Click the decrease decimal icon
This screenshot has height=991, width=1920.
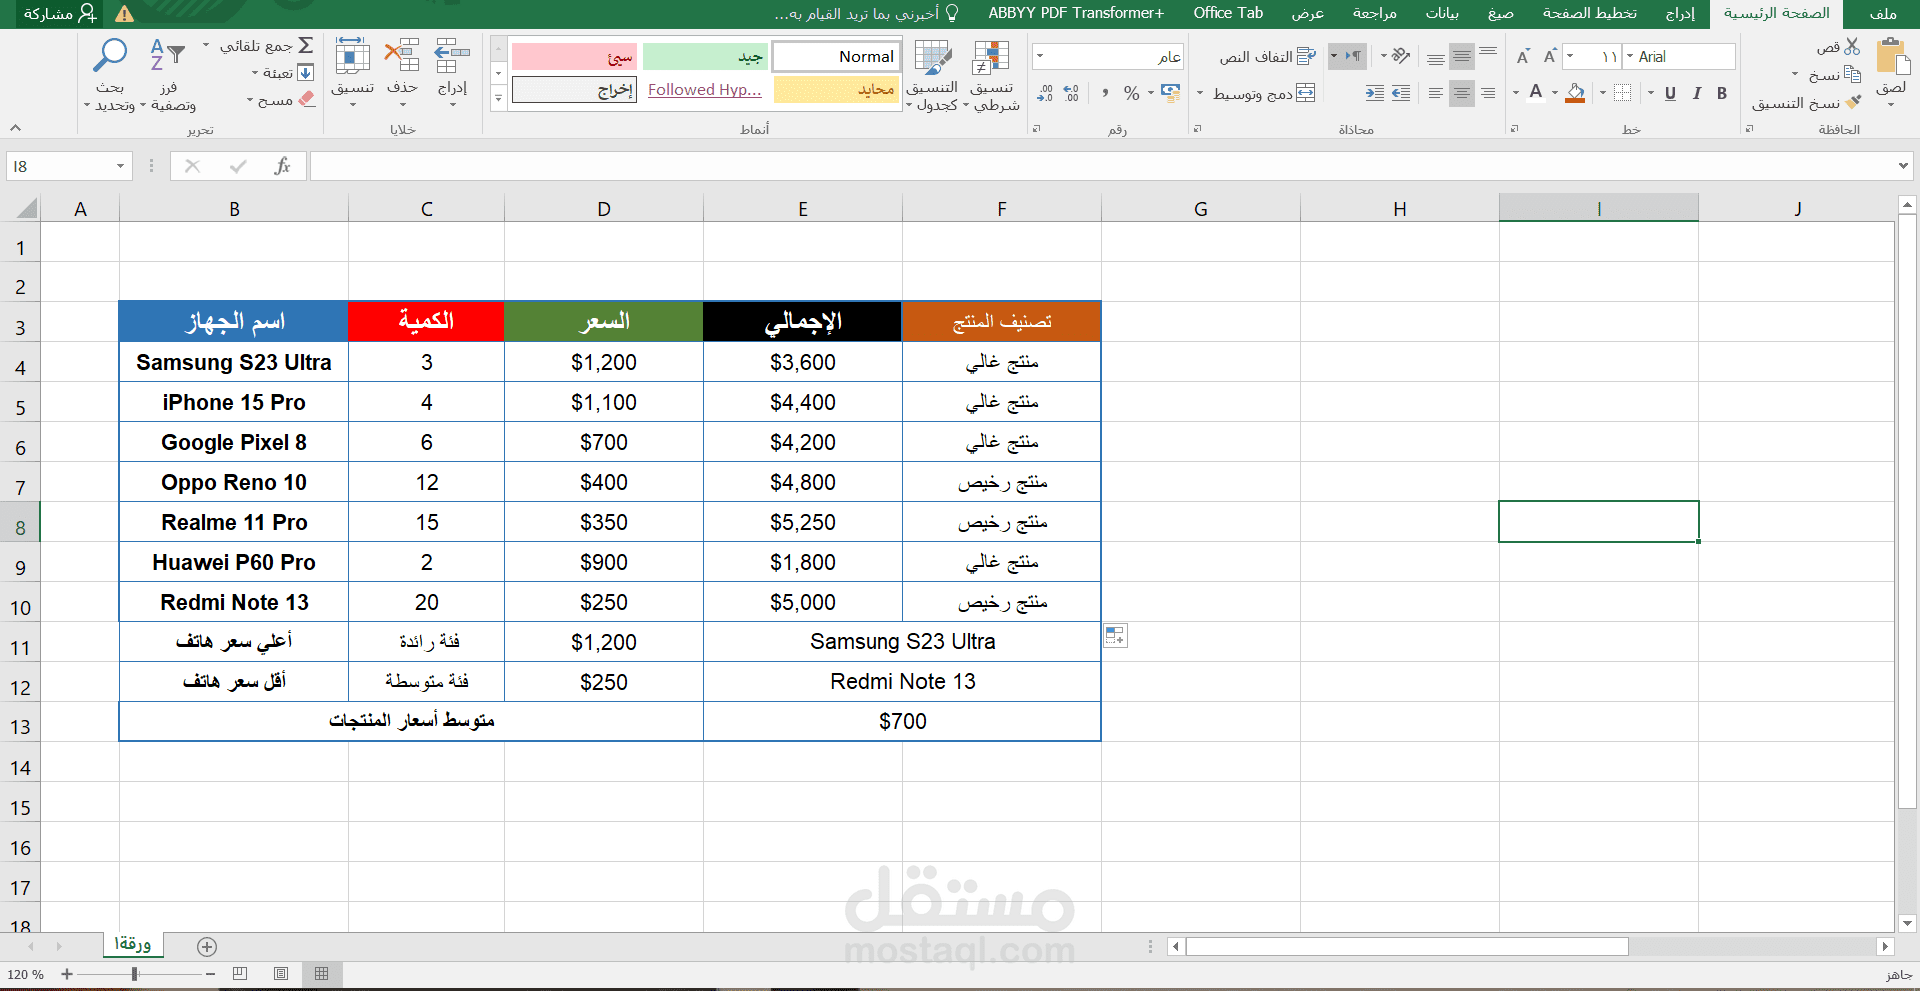1045,93
